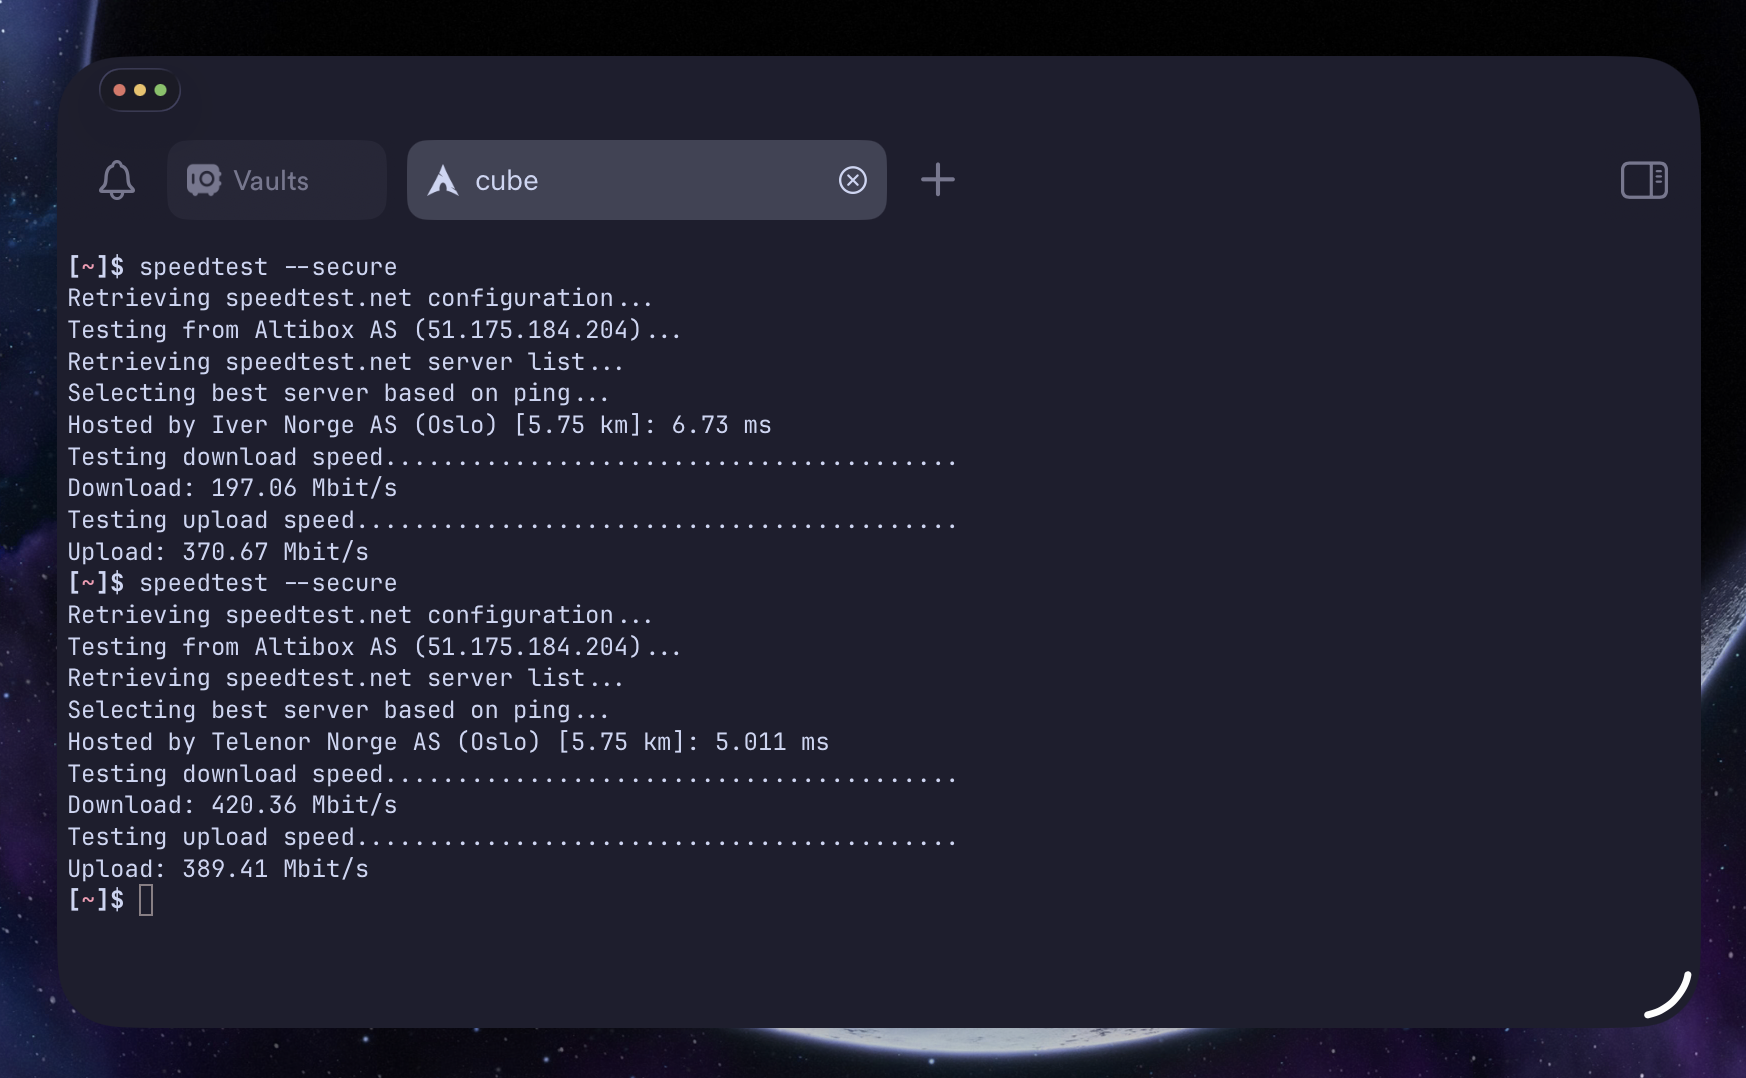Click the first speedtest --secure command
The image size is (1746, 1078).
268,267
